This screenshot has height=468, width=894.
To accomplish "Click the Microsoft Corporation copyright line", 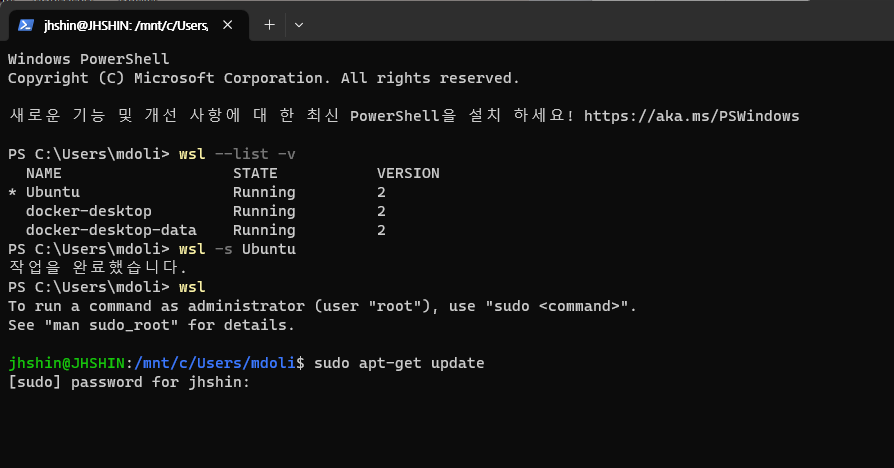I will coord(263,78).
